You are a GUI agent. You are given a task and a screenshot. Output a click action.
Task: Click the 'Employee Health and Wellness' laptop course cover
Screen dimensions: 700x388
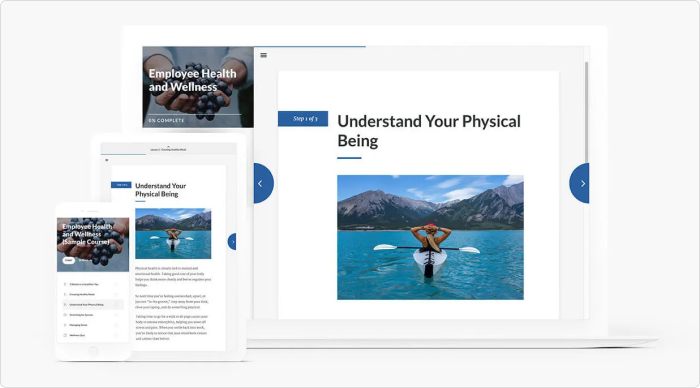click(198, 87)
